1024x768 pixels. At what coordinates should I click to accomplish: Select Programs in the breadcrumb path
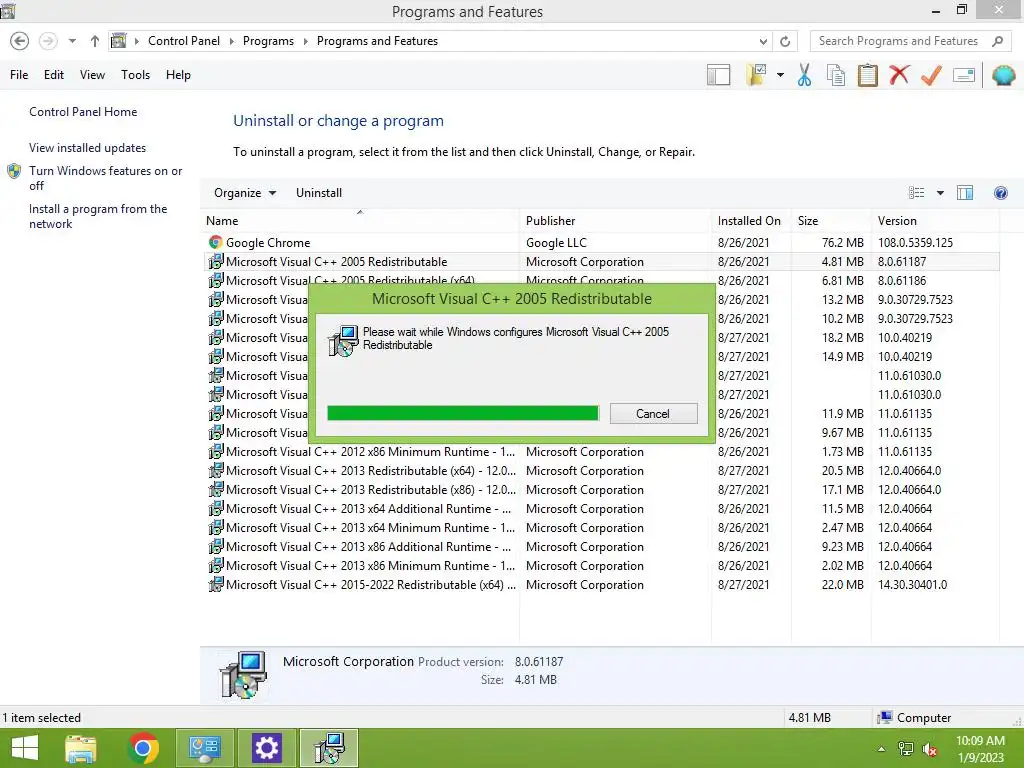(x=268, y=40)
